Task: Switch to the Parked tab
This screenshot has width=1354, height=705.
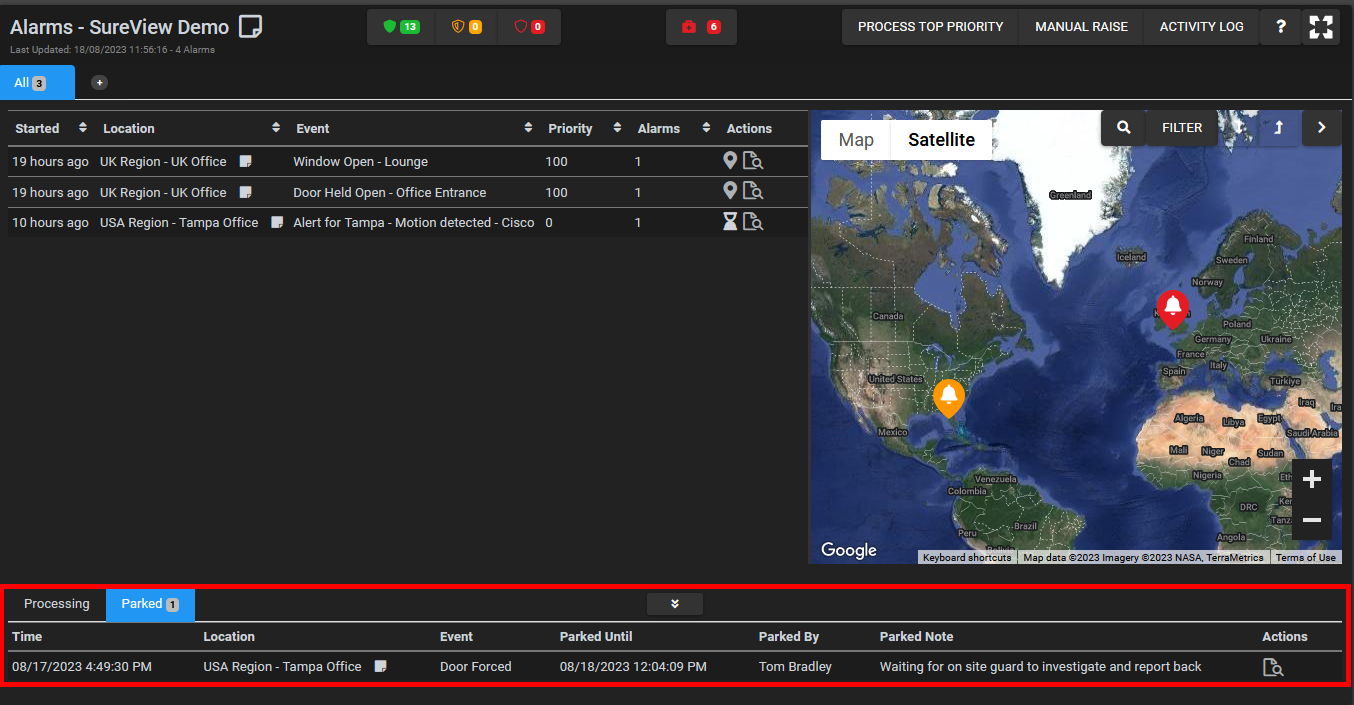Action: [150, 604]
